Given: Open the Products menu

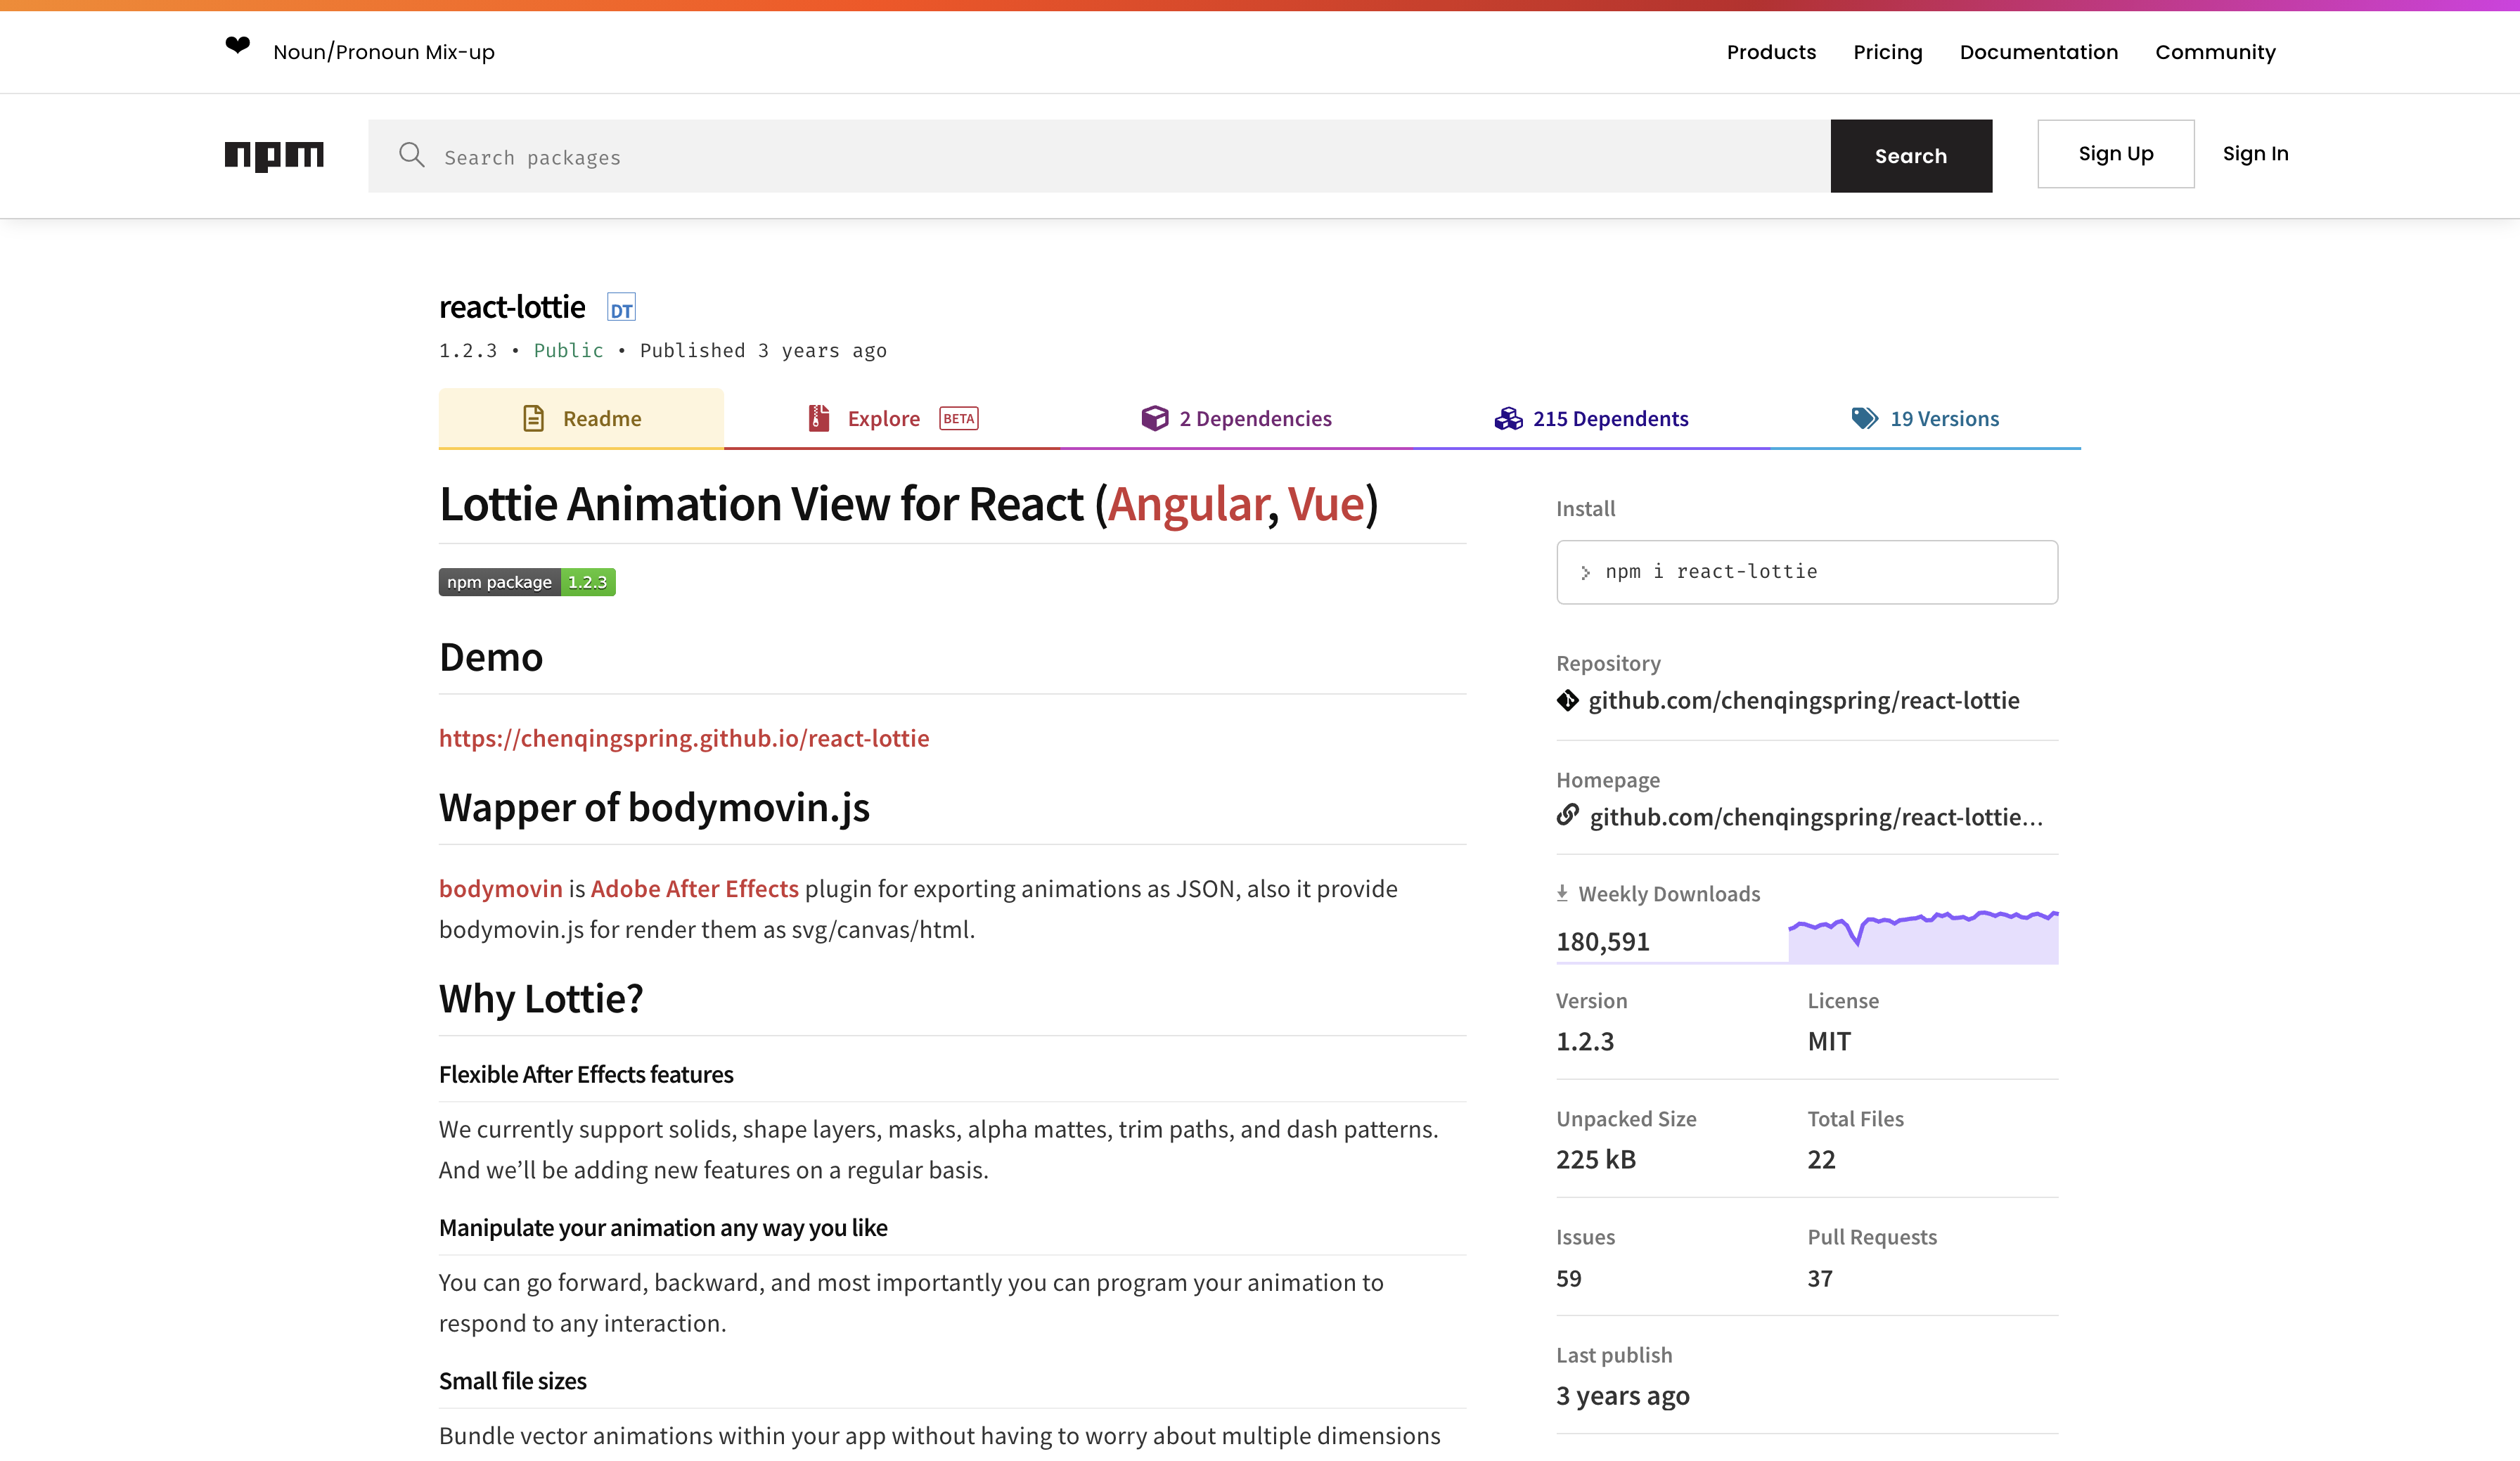Looking at the screenshot, I should 1770,52.
